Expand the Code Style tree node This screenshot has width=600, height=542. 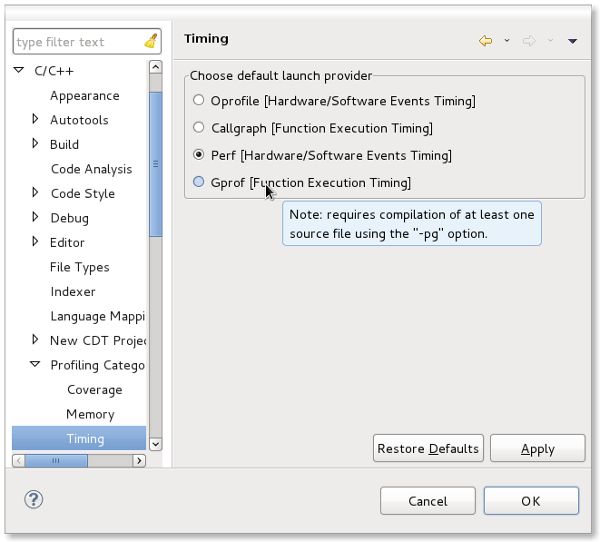tap(35, 193)
